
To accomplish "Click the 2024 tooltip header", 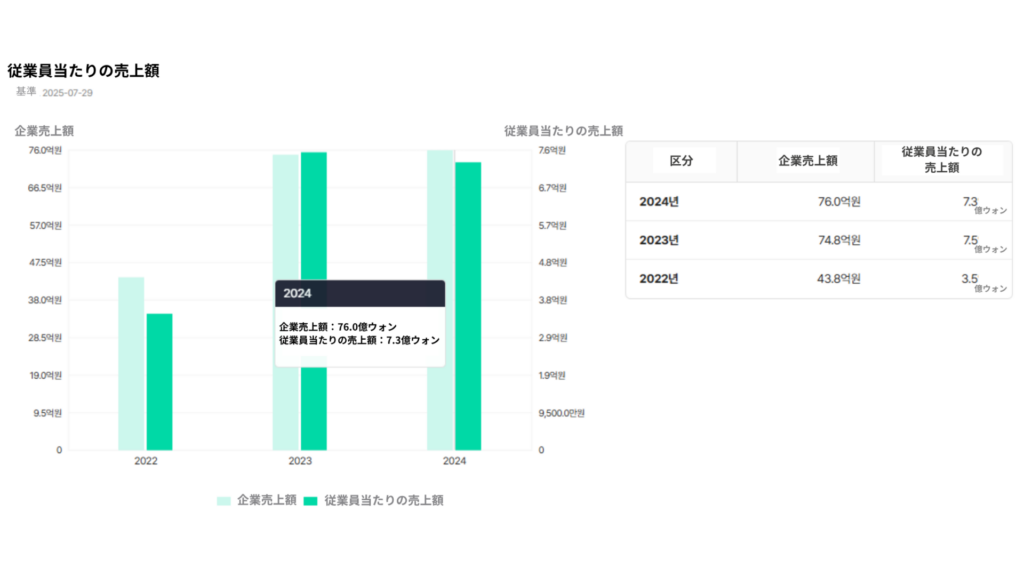I will coord(360,294).
